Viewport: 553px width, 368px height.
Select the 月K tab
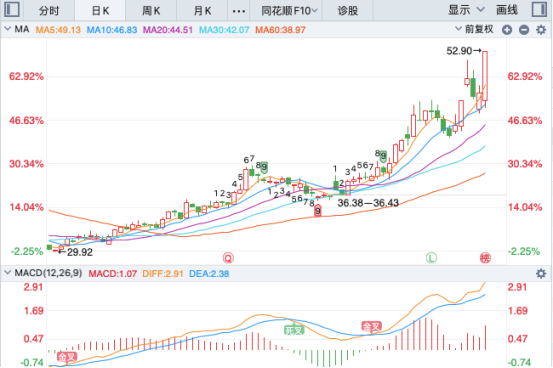(202, 11)
